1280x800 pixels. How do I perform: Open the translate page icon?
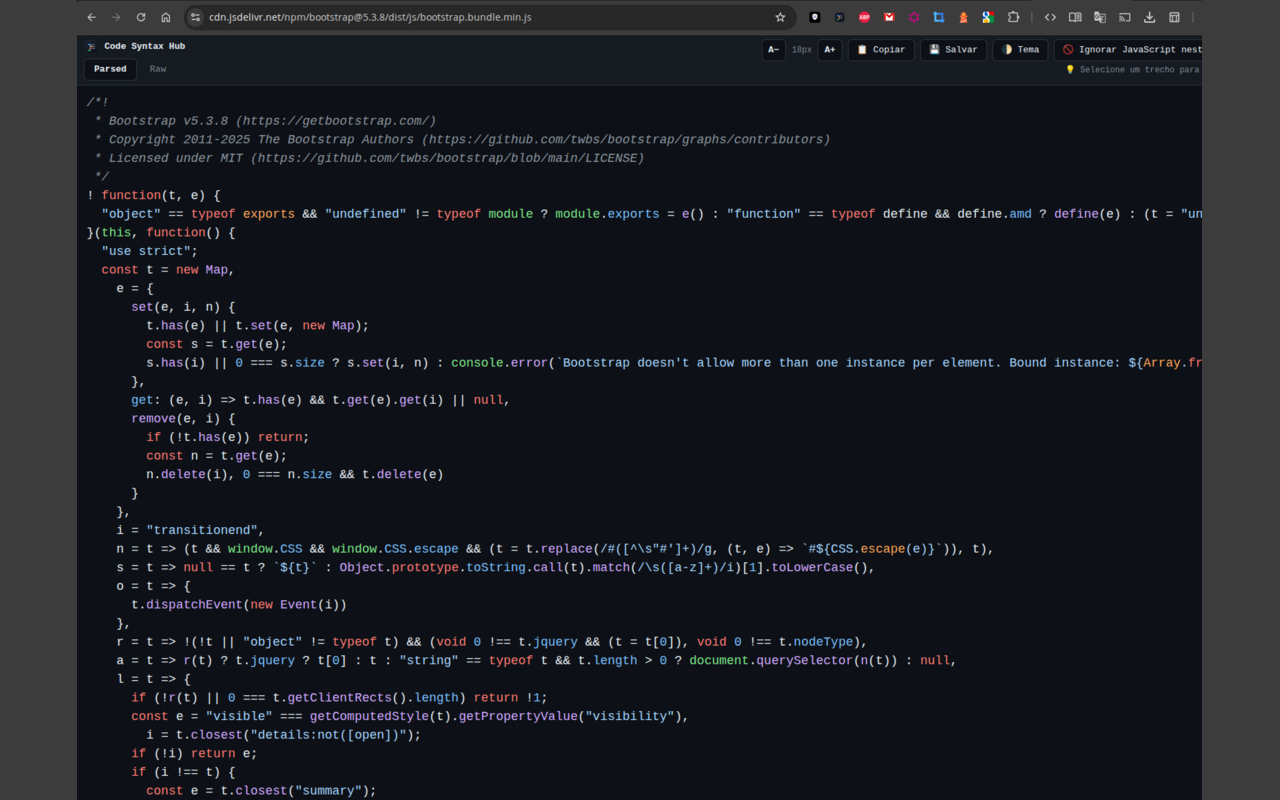pos(1100,17)
